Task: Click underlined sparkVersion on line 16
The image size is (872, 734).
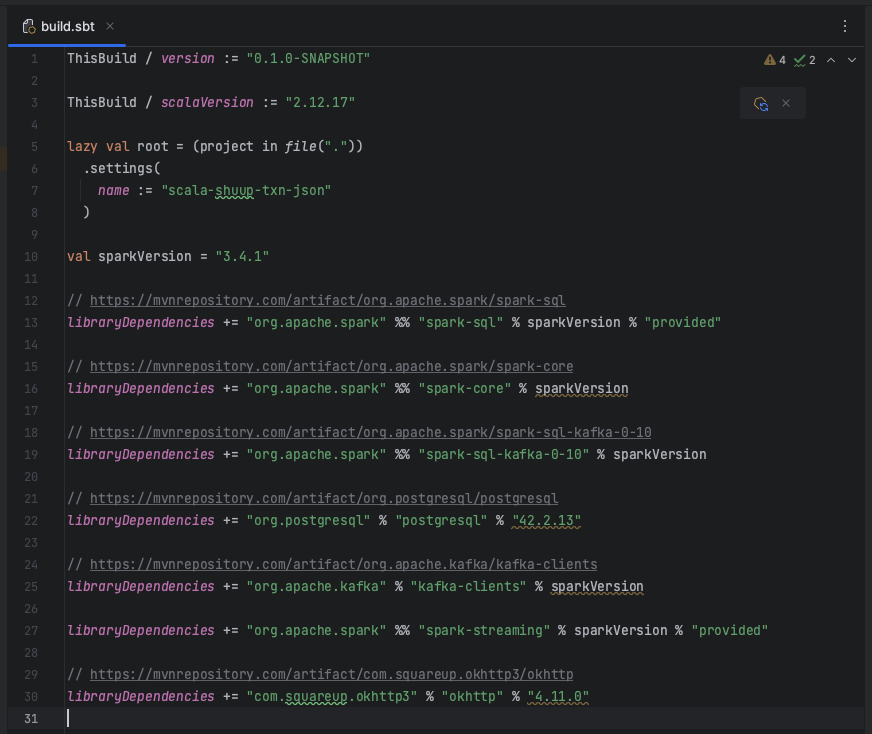Action: click(x=582, y=388)
